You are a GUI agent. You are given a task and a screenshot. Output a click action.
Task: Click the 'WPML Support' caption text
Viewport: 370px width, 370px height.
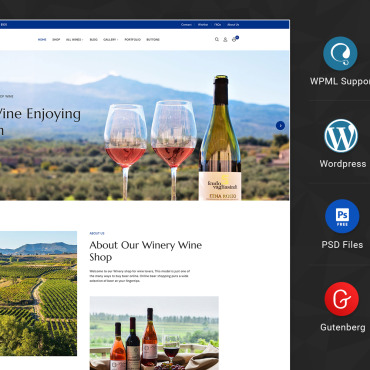coord(340,81)
